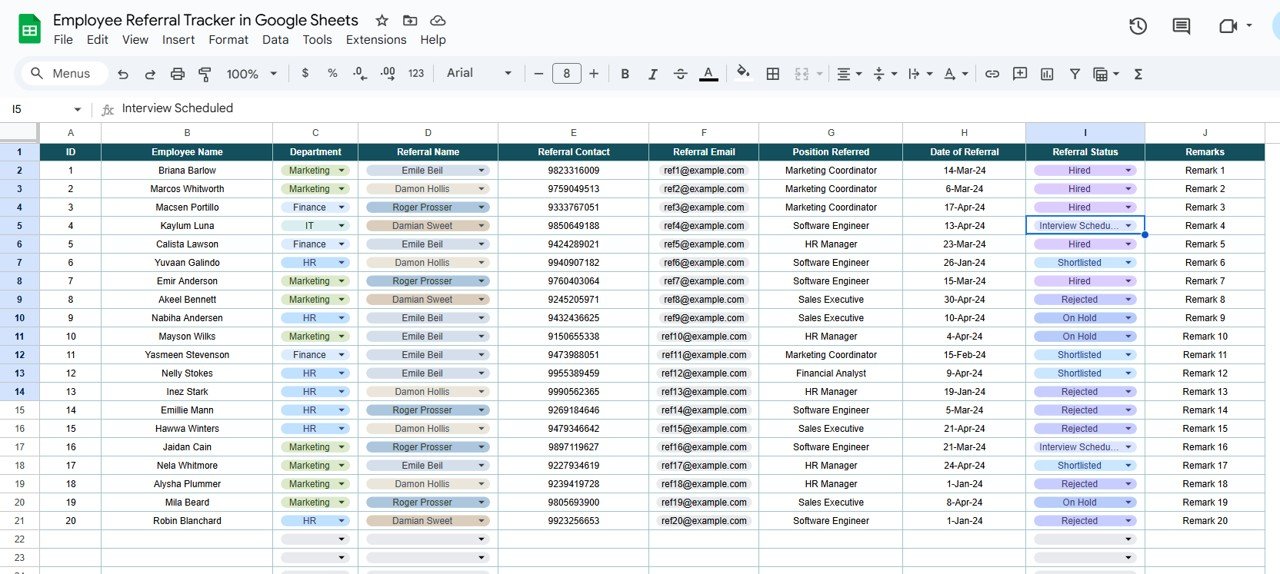1280x574 pixels.
Task: Open Interview Scheduled status dropdown in row 5
Action: tap(1129, 226)
